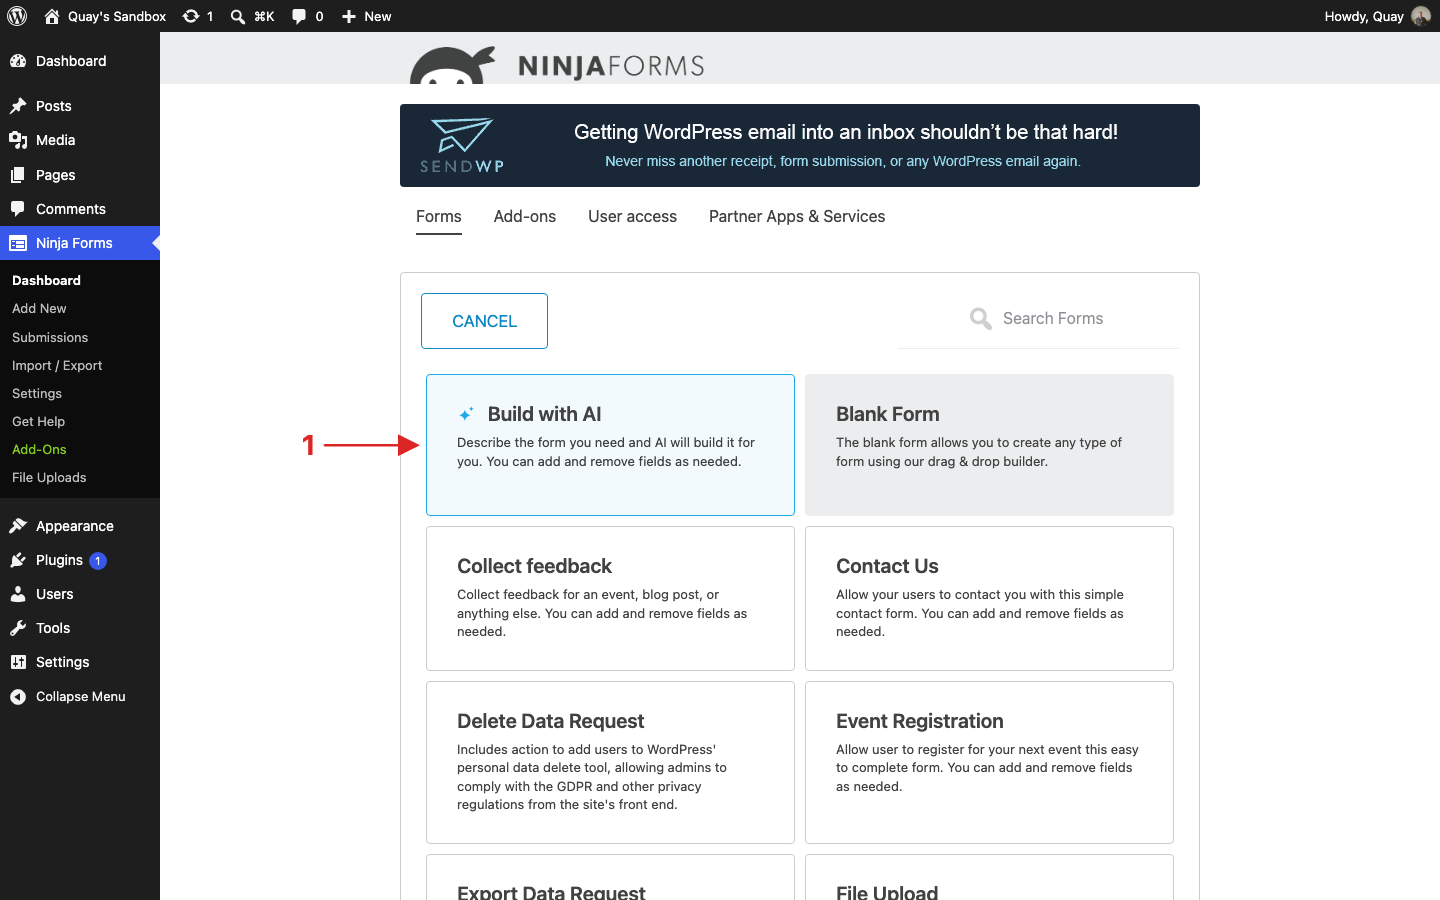
Task: Click the Collapse Menu label
Action: coord(81,697)
